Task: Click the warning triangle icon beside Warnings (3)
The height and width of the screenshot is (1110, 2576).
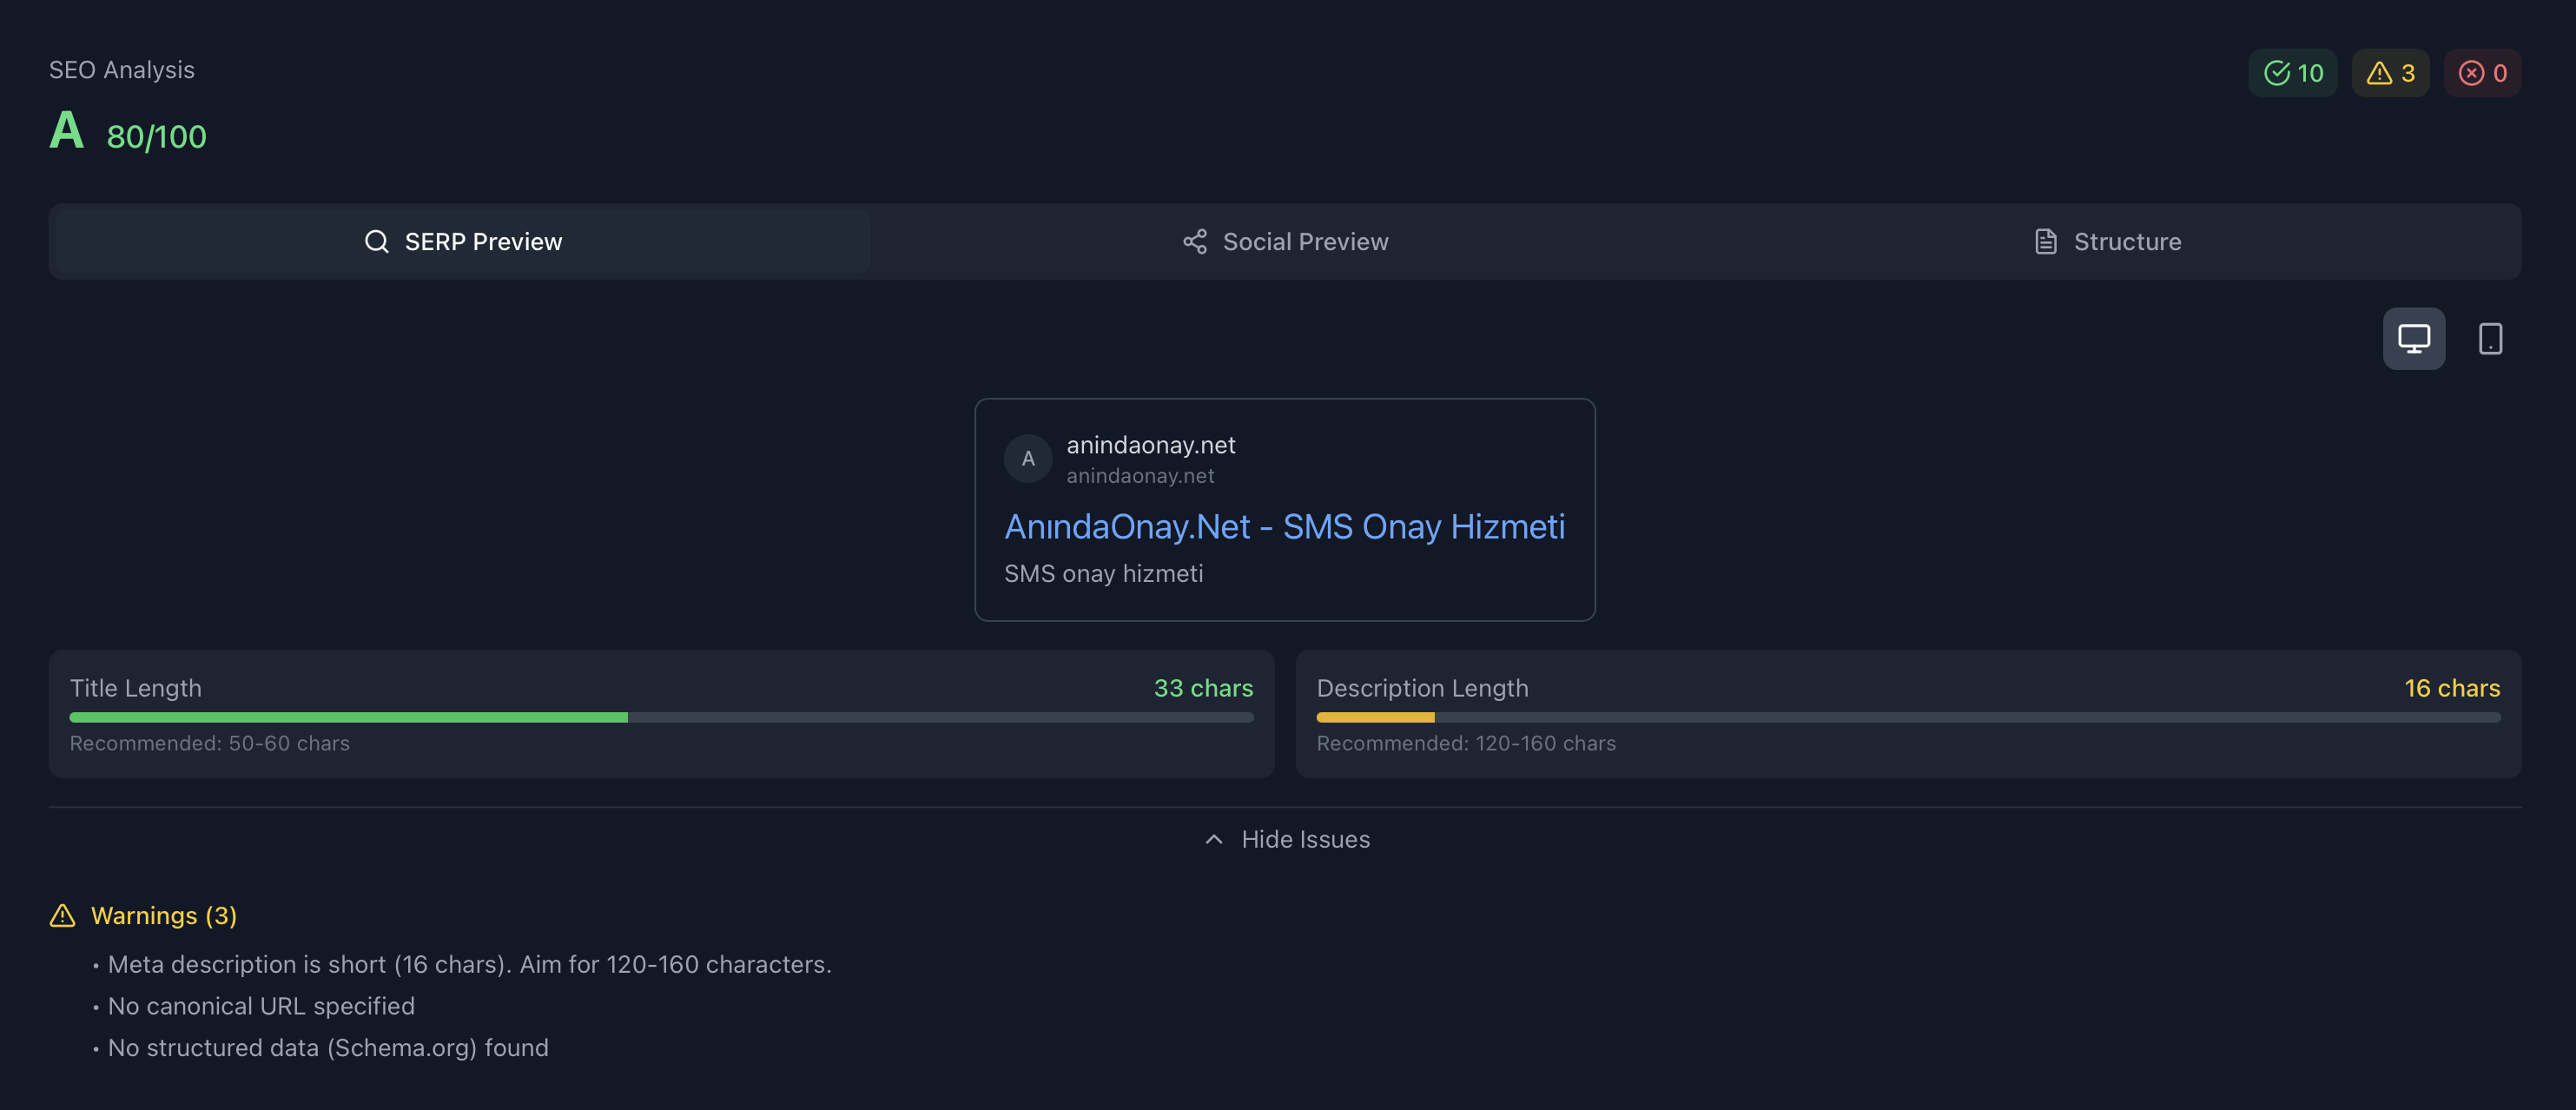Action: (63, 916)
